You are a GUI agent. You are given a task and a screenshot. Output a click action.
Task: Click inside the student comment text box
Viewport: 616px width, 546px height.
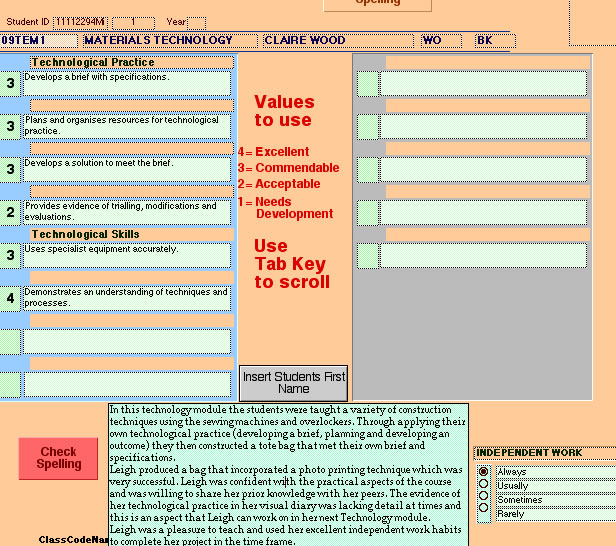288,475
